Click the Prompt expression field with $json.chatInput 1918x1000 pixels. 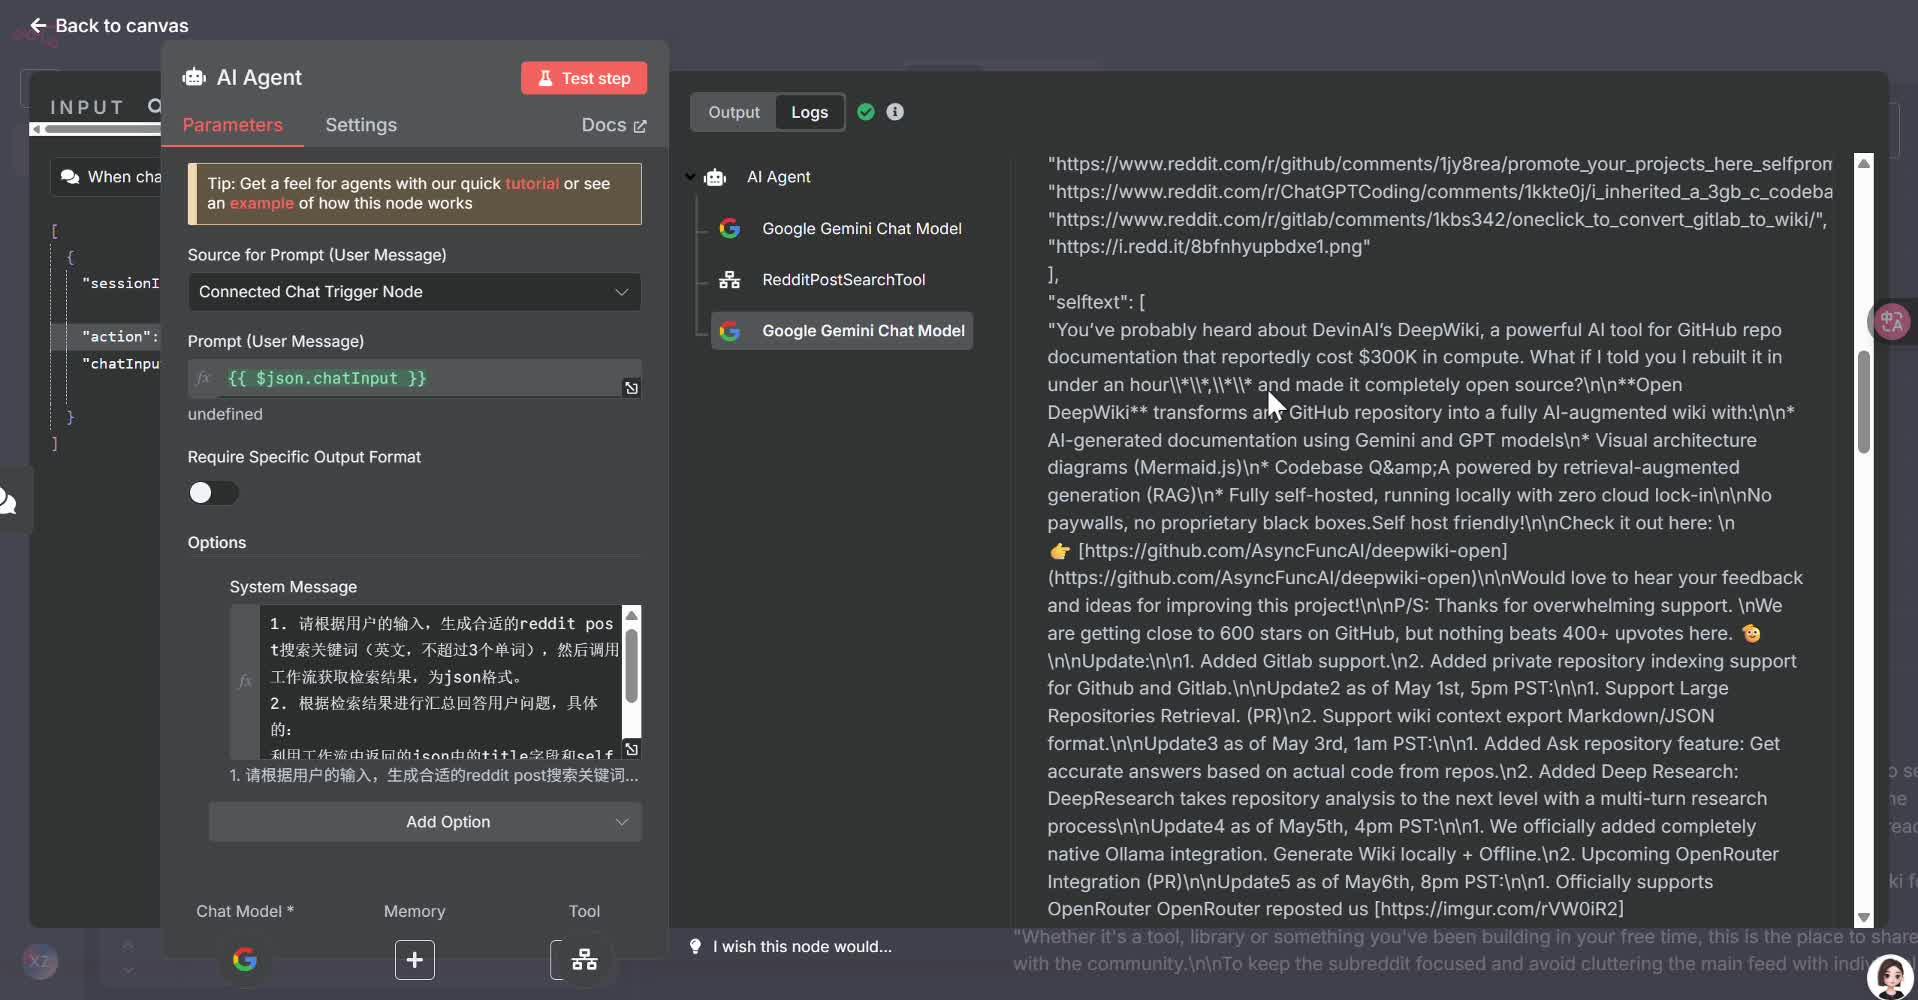pyautogui.click(x=414, y=379)
